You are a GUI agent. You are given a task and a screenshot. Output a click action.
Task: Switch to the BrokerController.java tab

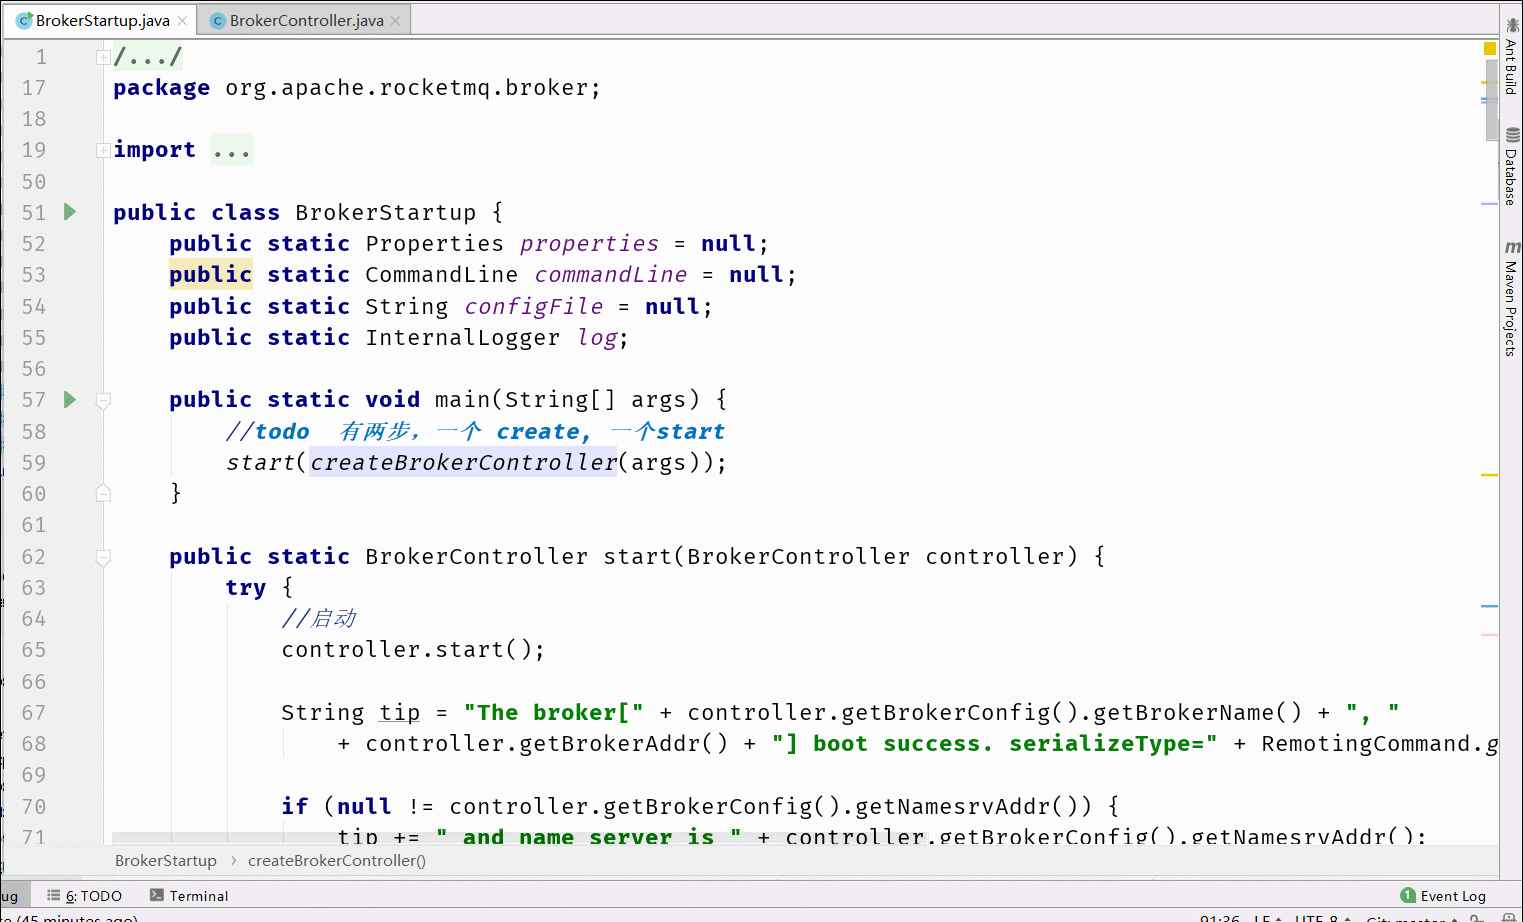305,20
